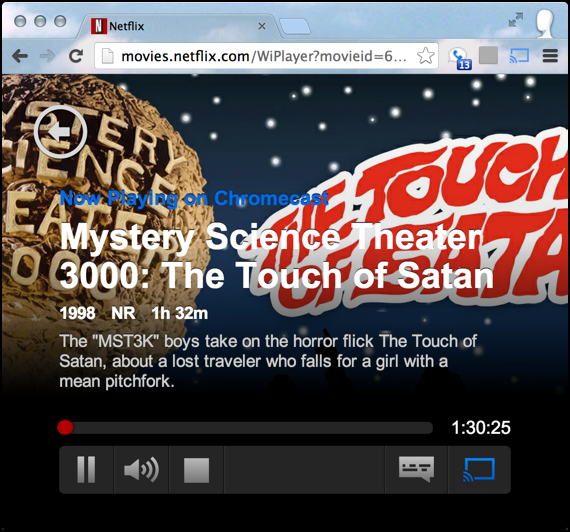Mute the volume speaker icon
Viewport: 570px width, 532px height.
(141, 469)
